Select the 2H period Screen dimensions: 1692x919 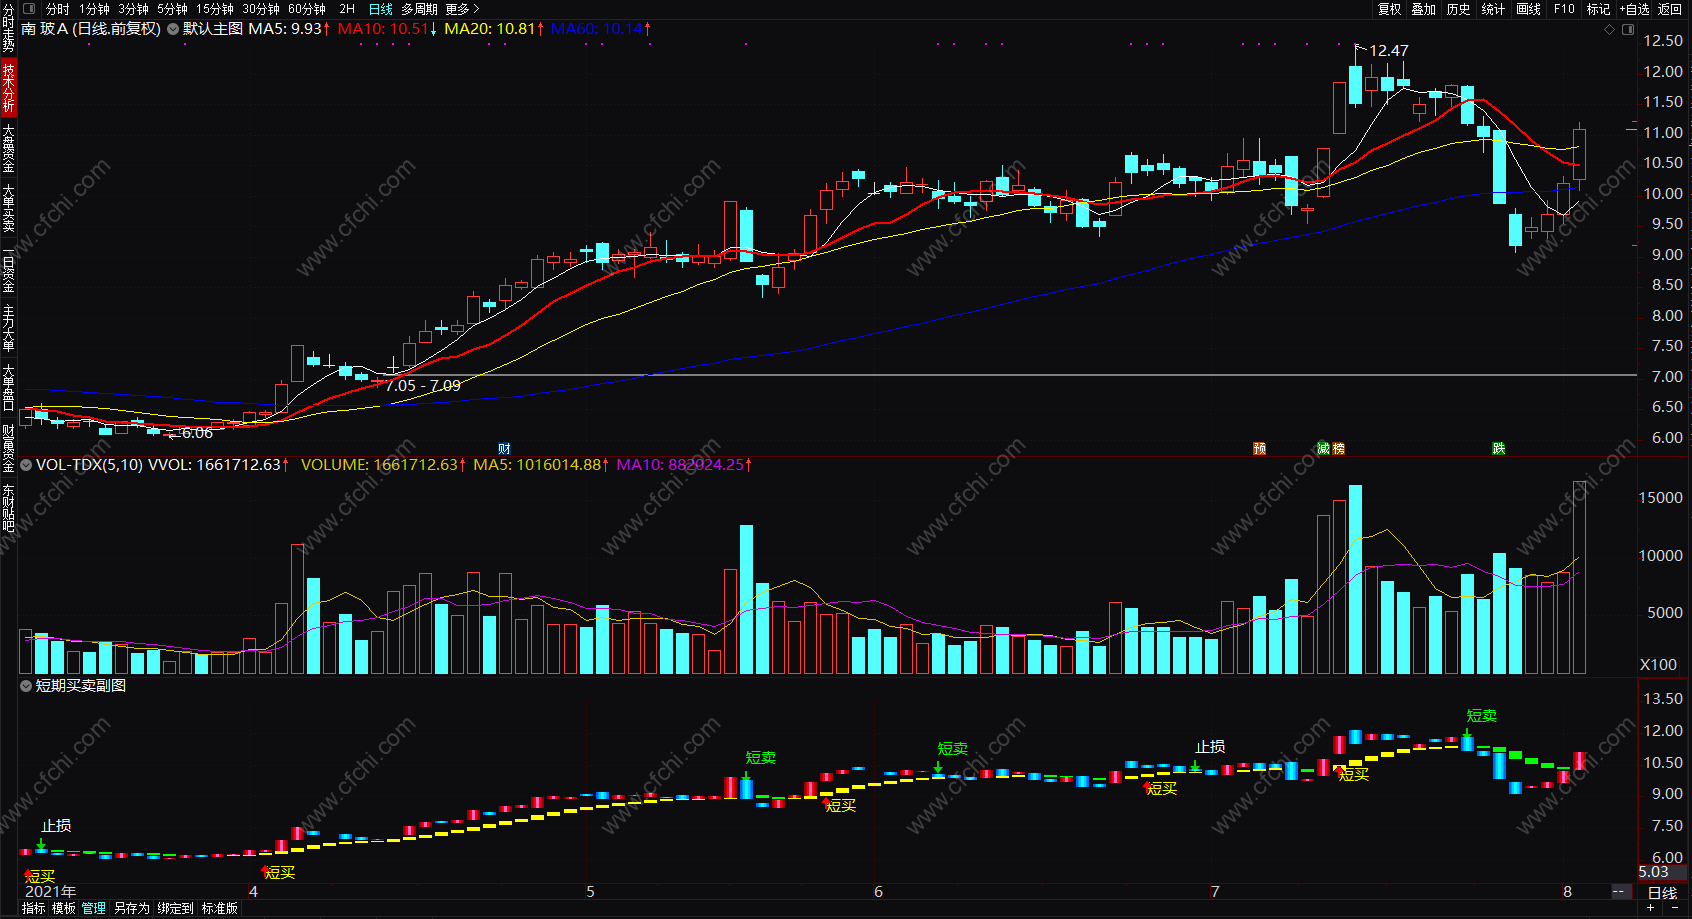coord(347,9)
